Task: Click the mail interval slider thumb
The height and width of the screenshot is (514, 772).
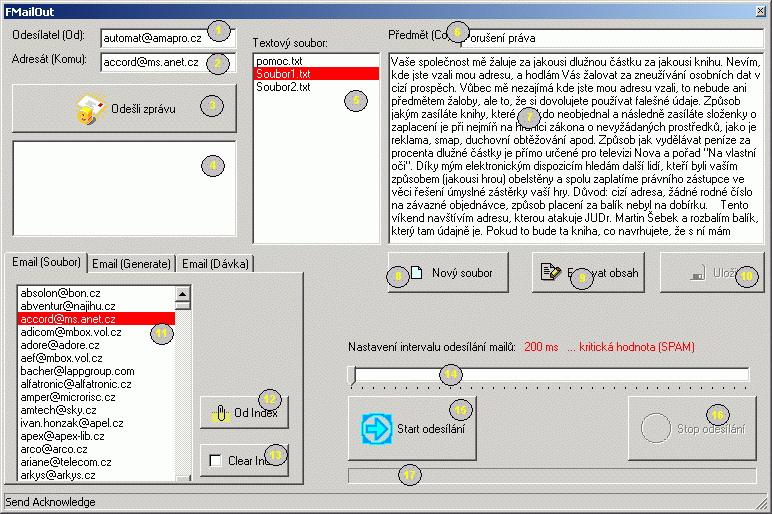Action: [352, 375]
